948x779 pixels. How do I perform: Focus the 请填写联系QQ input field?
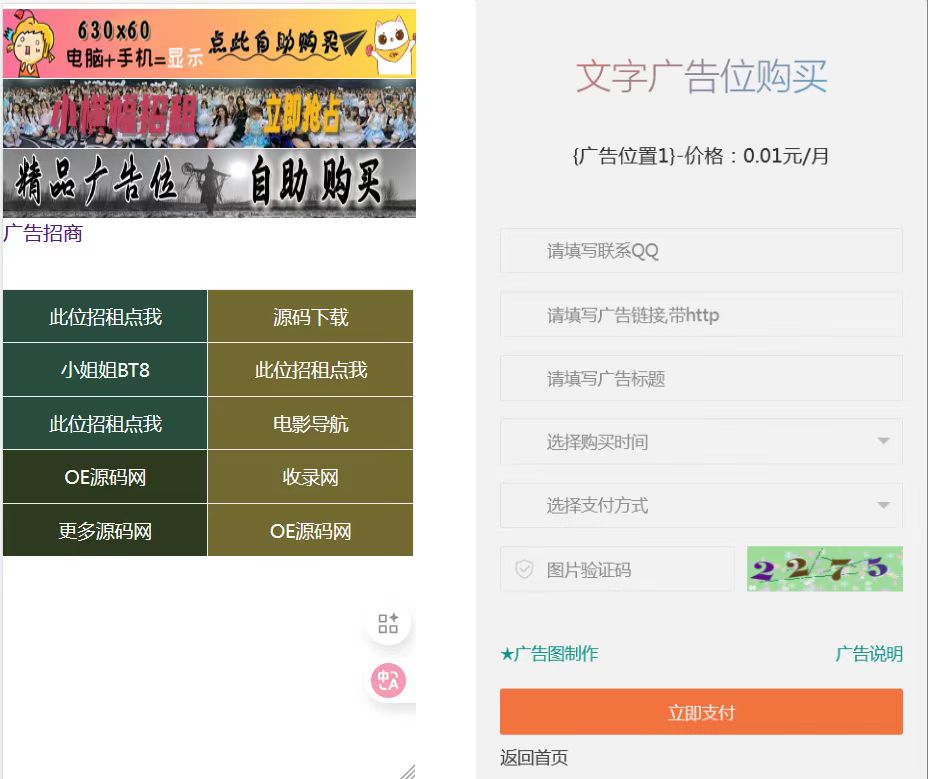coord(701,250)
